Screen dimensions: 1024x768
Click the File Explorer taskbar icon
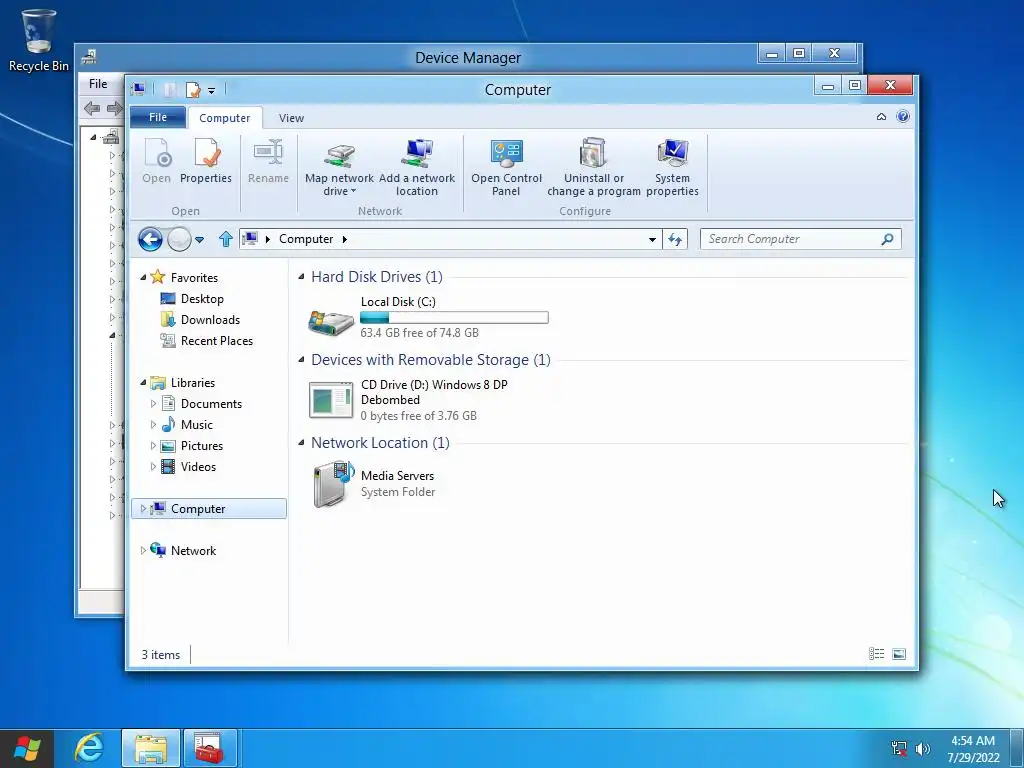pos(150,748)
